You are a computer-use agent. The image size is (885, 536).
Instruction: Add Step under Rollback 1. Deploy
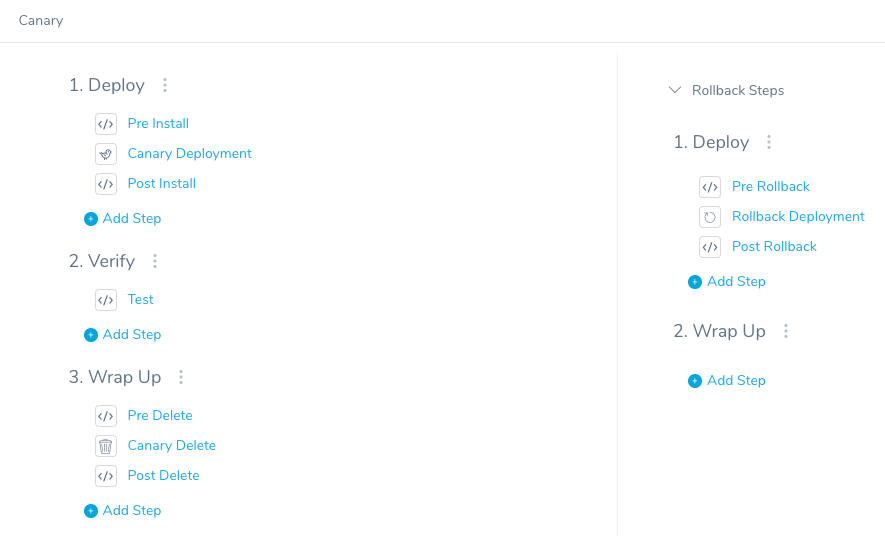pyautogui.click(x=727, y=282)
